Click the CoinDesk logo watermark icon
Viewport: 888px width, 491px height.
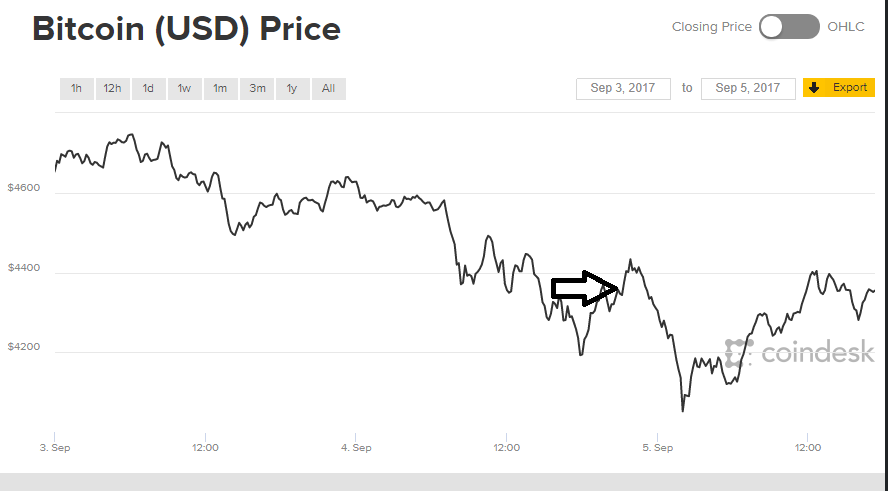click(739, 353)
